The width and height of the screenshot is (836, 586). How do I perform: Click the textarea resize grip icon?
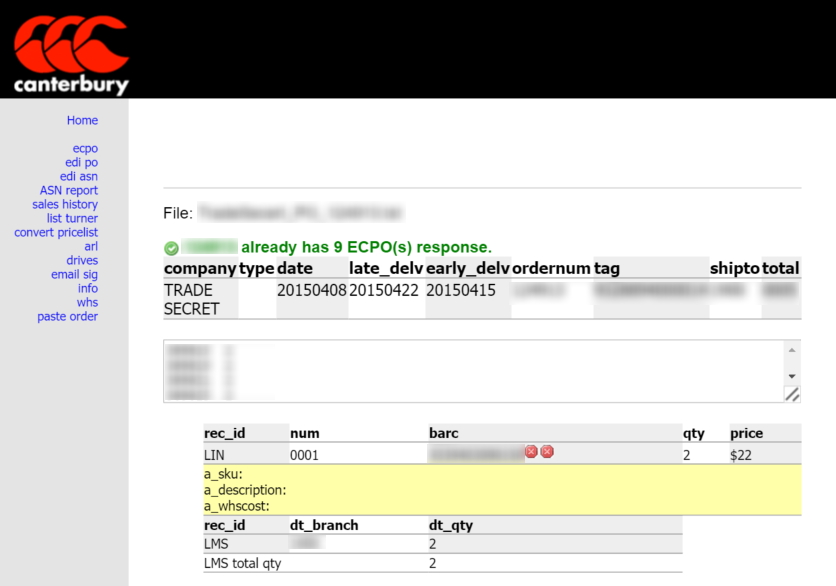[792, 394]
